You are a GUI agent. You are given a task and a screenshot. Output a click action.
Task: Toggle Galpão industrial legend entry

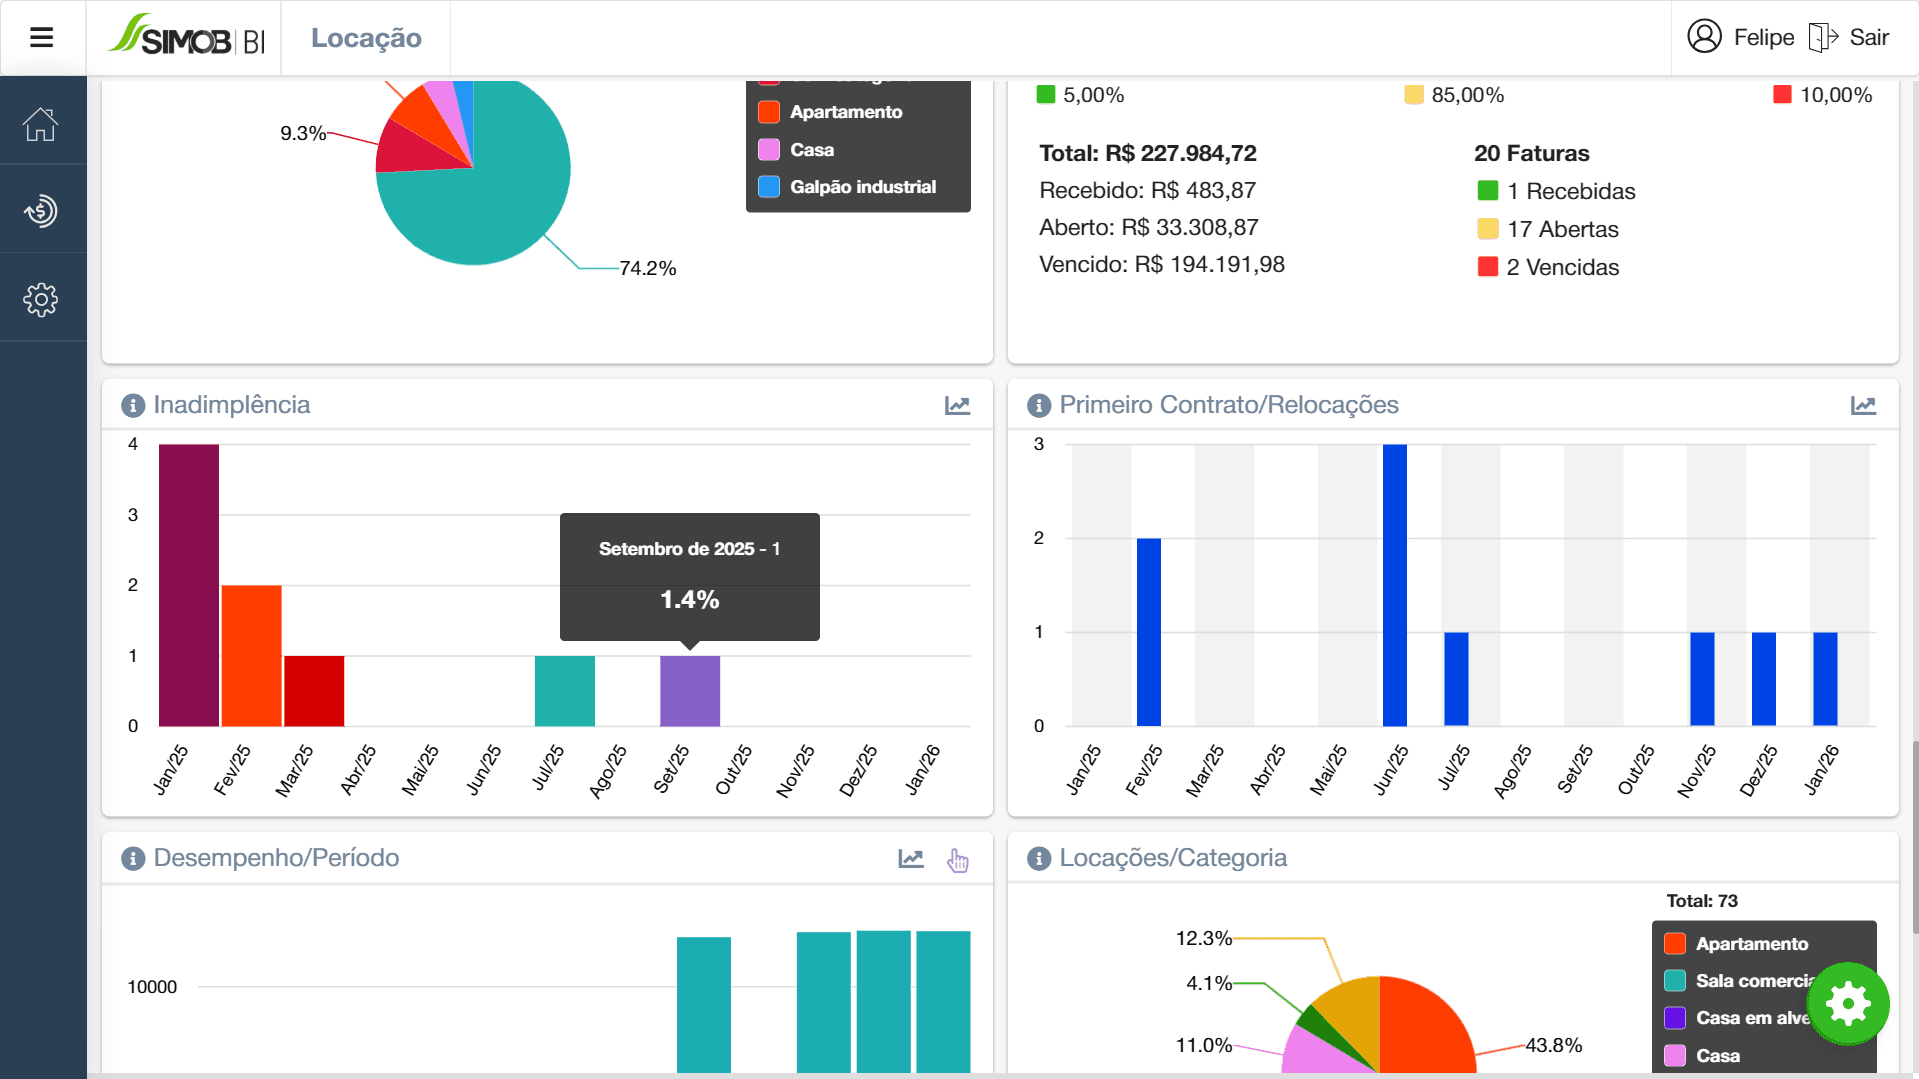pos(862,187)
